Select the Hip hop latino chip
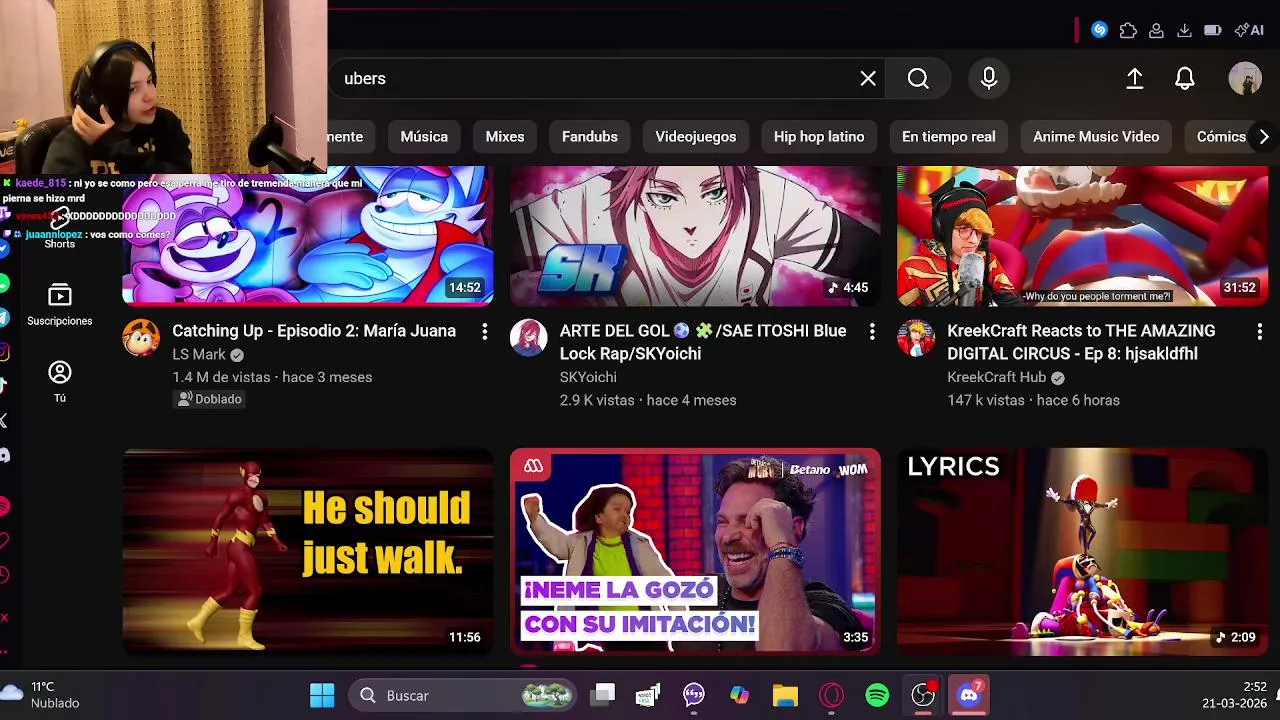Image resolution: width=1280 pixels, height=720 pixels. (x=819, y=137)
